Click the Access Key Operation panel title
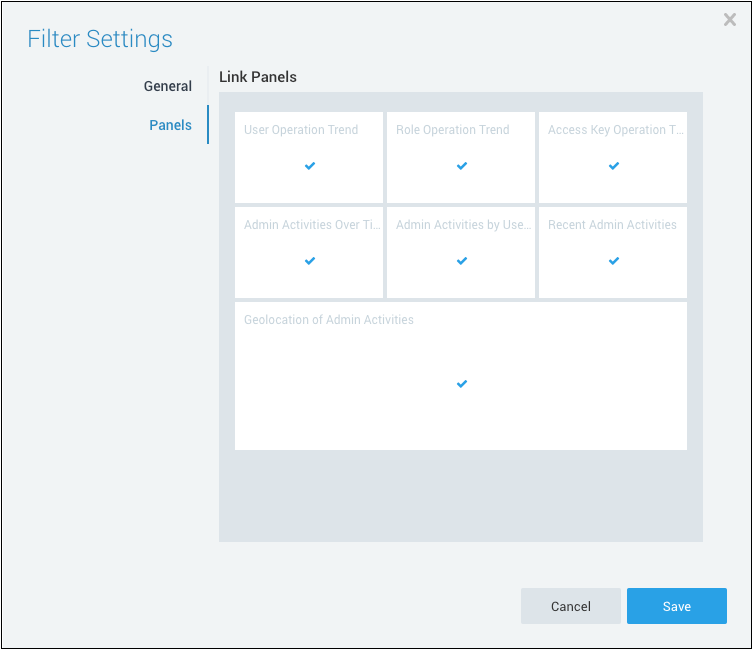 [614, 130]
